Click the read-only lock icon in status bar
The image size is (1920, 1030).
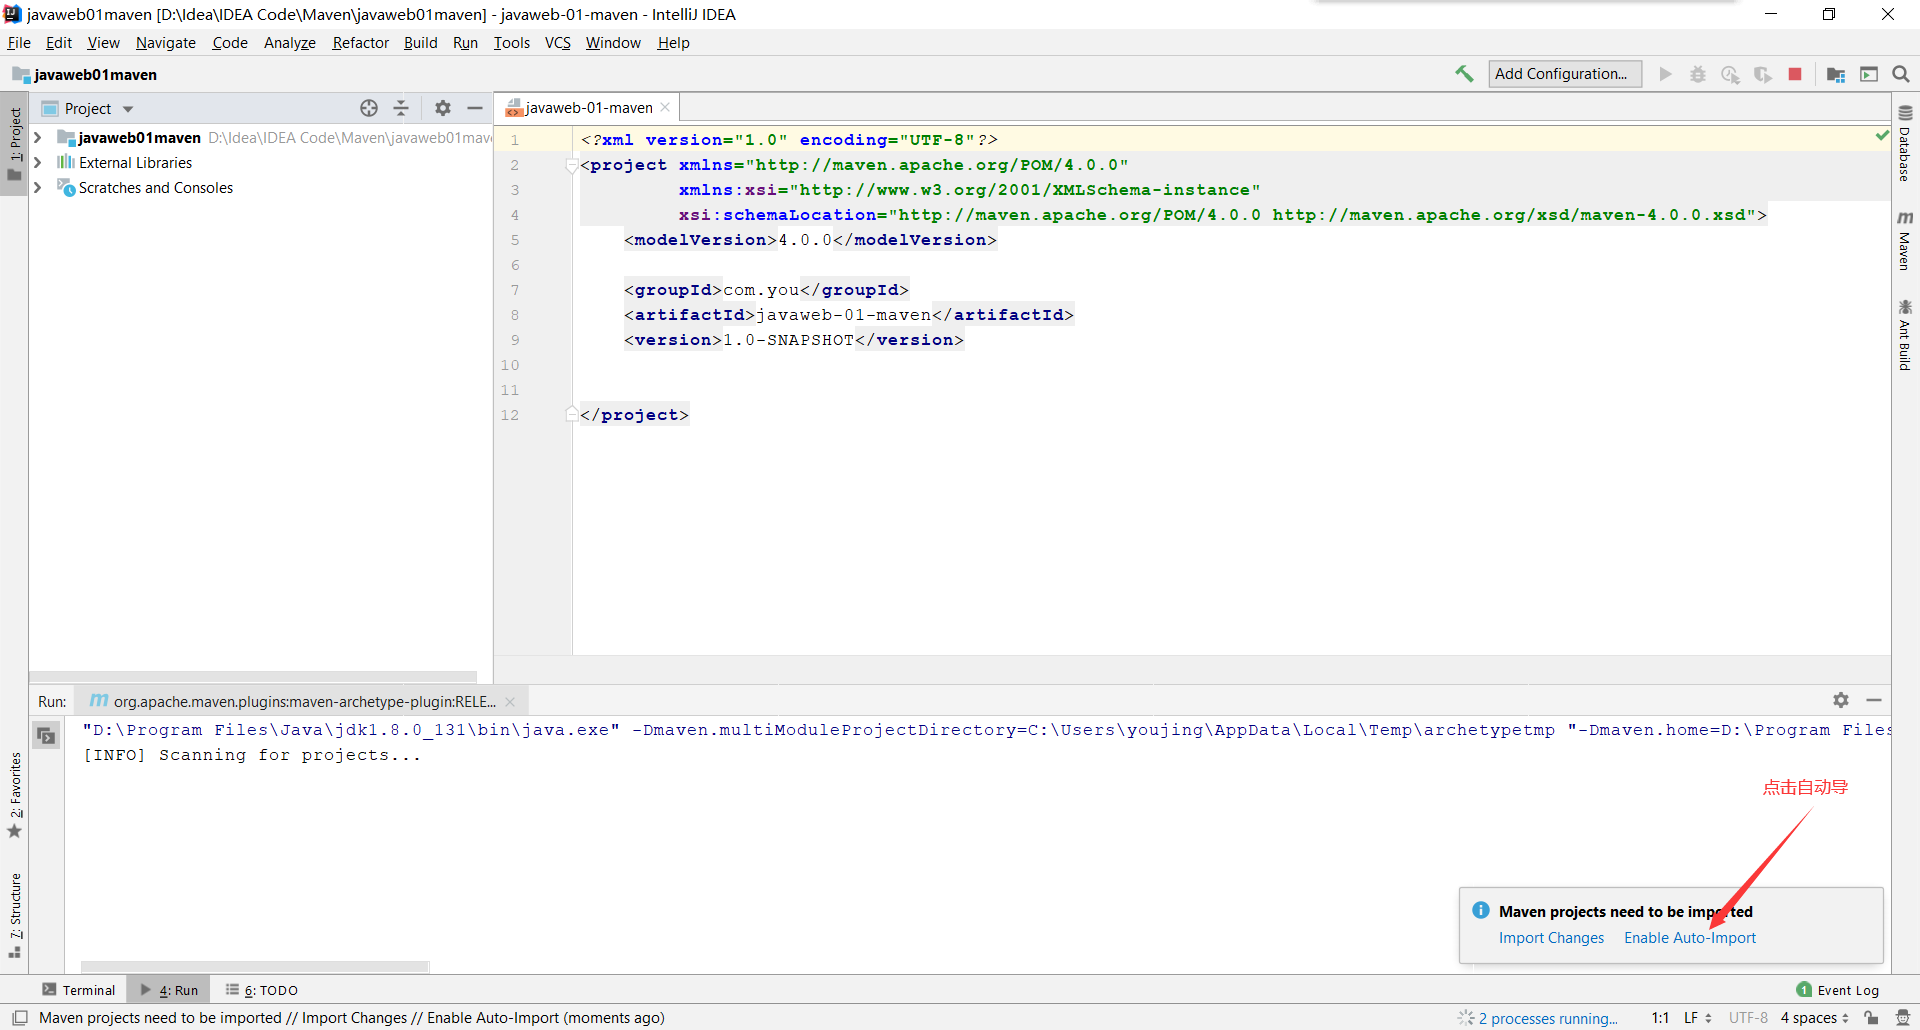click(x=1871, y=1018)
